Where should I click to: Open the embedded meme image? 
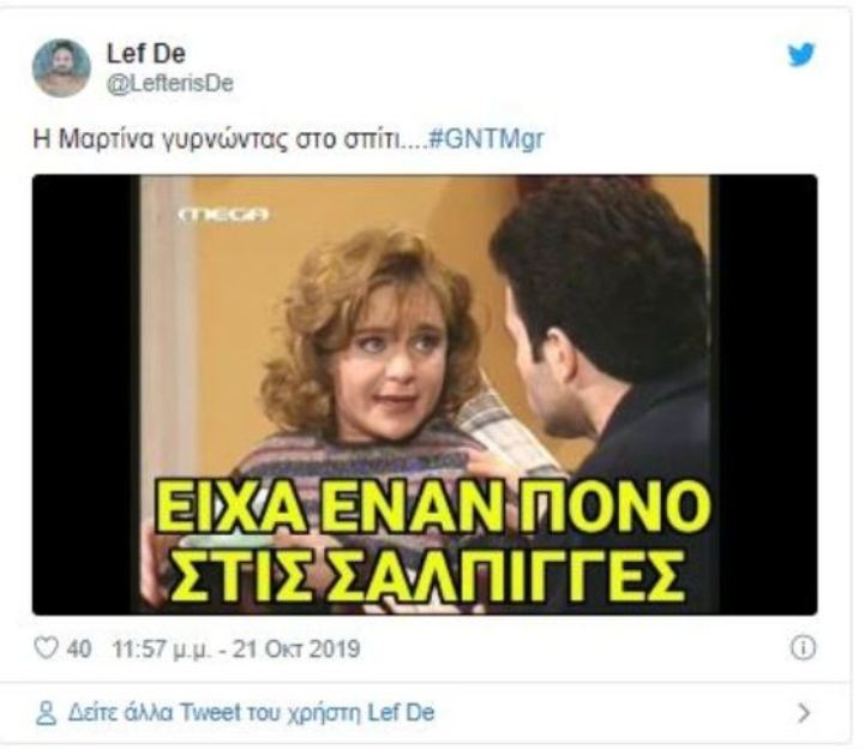(x=424, y=395)
